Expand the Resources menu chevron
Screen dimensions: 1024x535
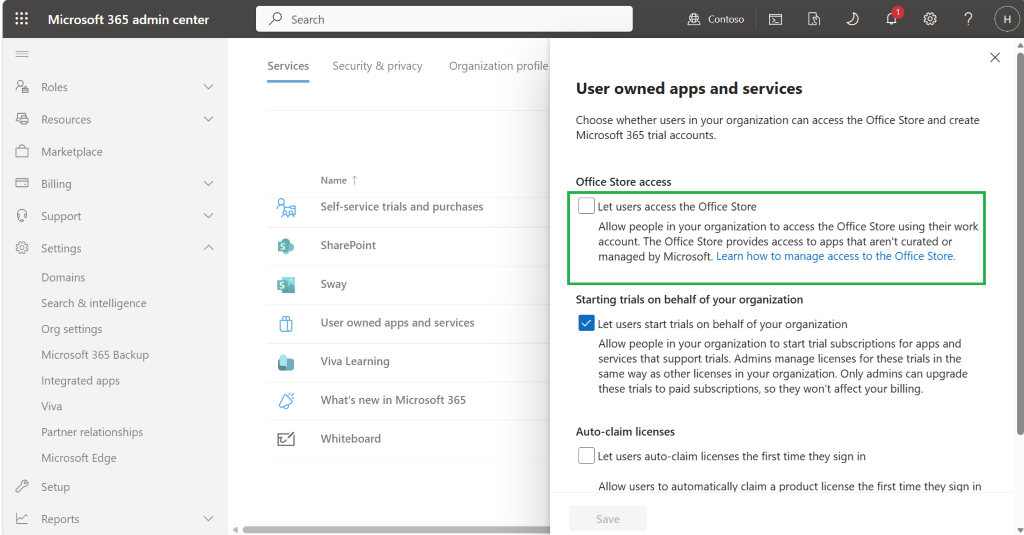click(208, 119)
